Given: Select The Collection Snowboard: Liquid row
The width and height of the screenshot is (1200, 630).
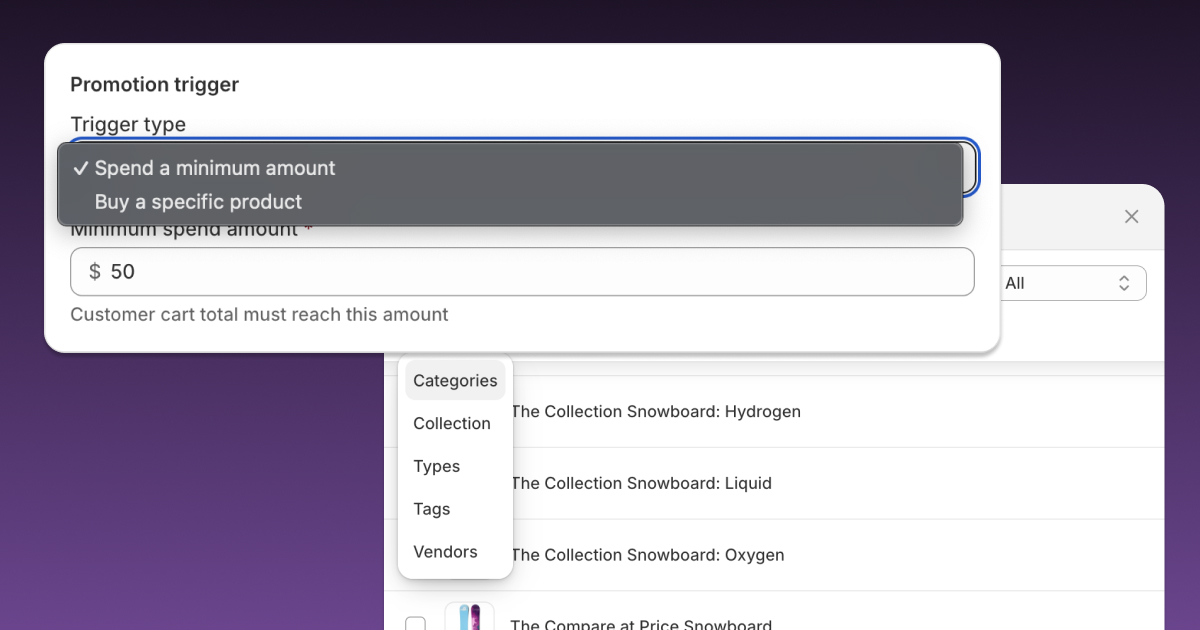Looking at the screenshot, I should [x=641, y=484].
